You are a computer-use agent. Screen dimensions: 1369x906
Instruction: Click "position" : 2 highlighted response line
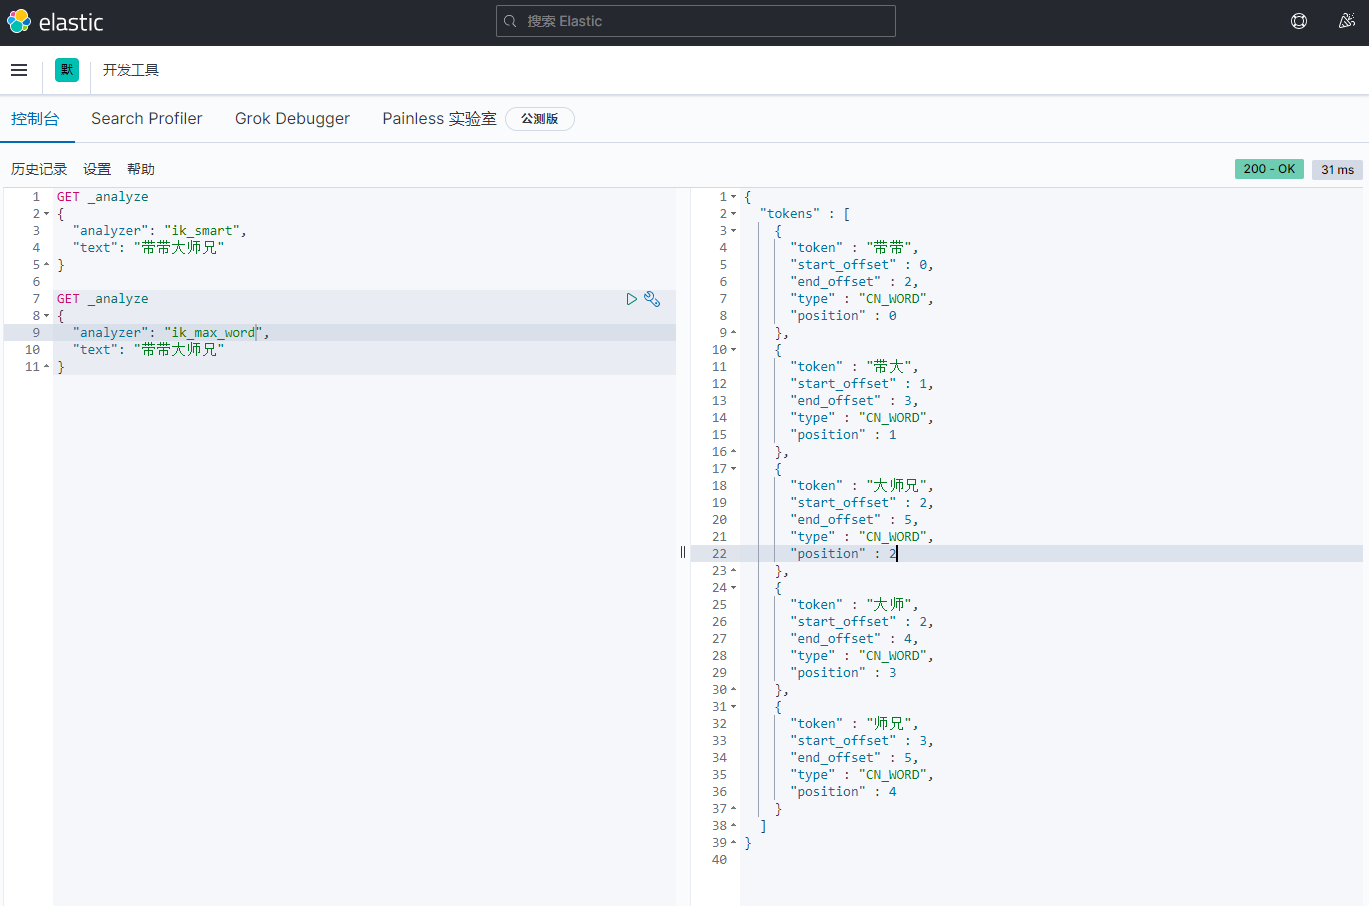coord(843,554)
